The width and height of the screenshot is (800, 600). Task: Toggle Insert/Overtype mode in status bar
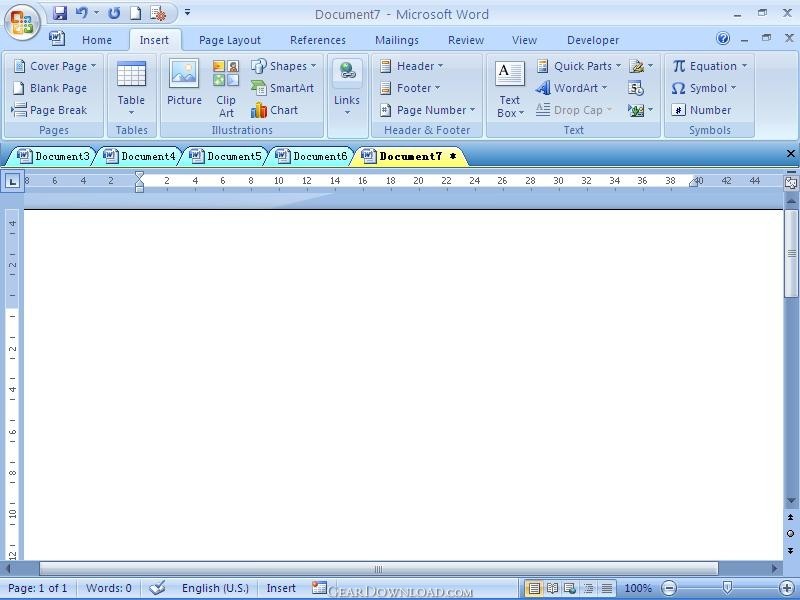[281, 588]
